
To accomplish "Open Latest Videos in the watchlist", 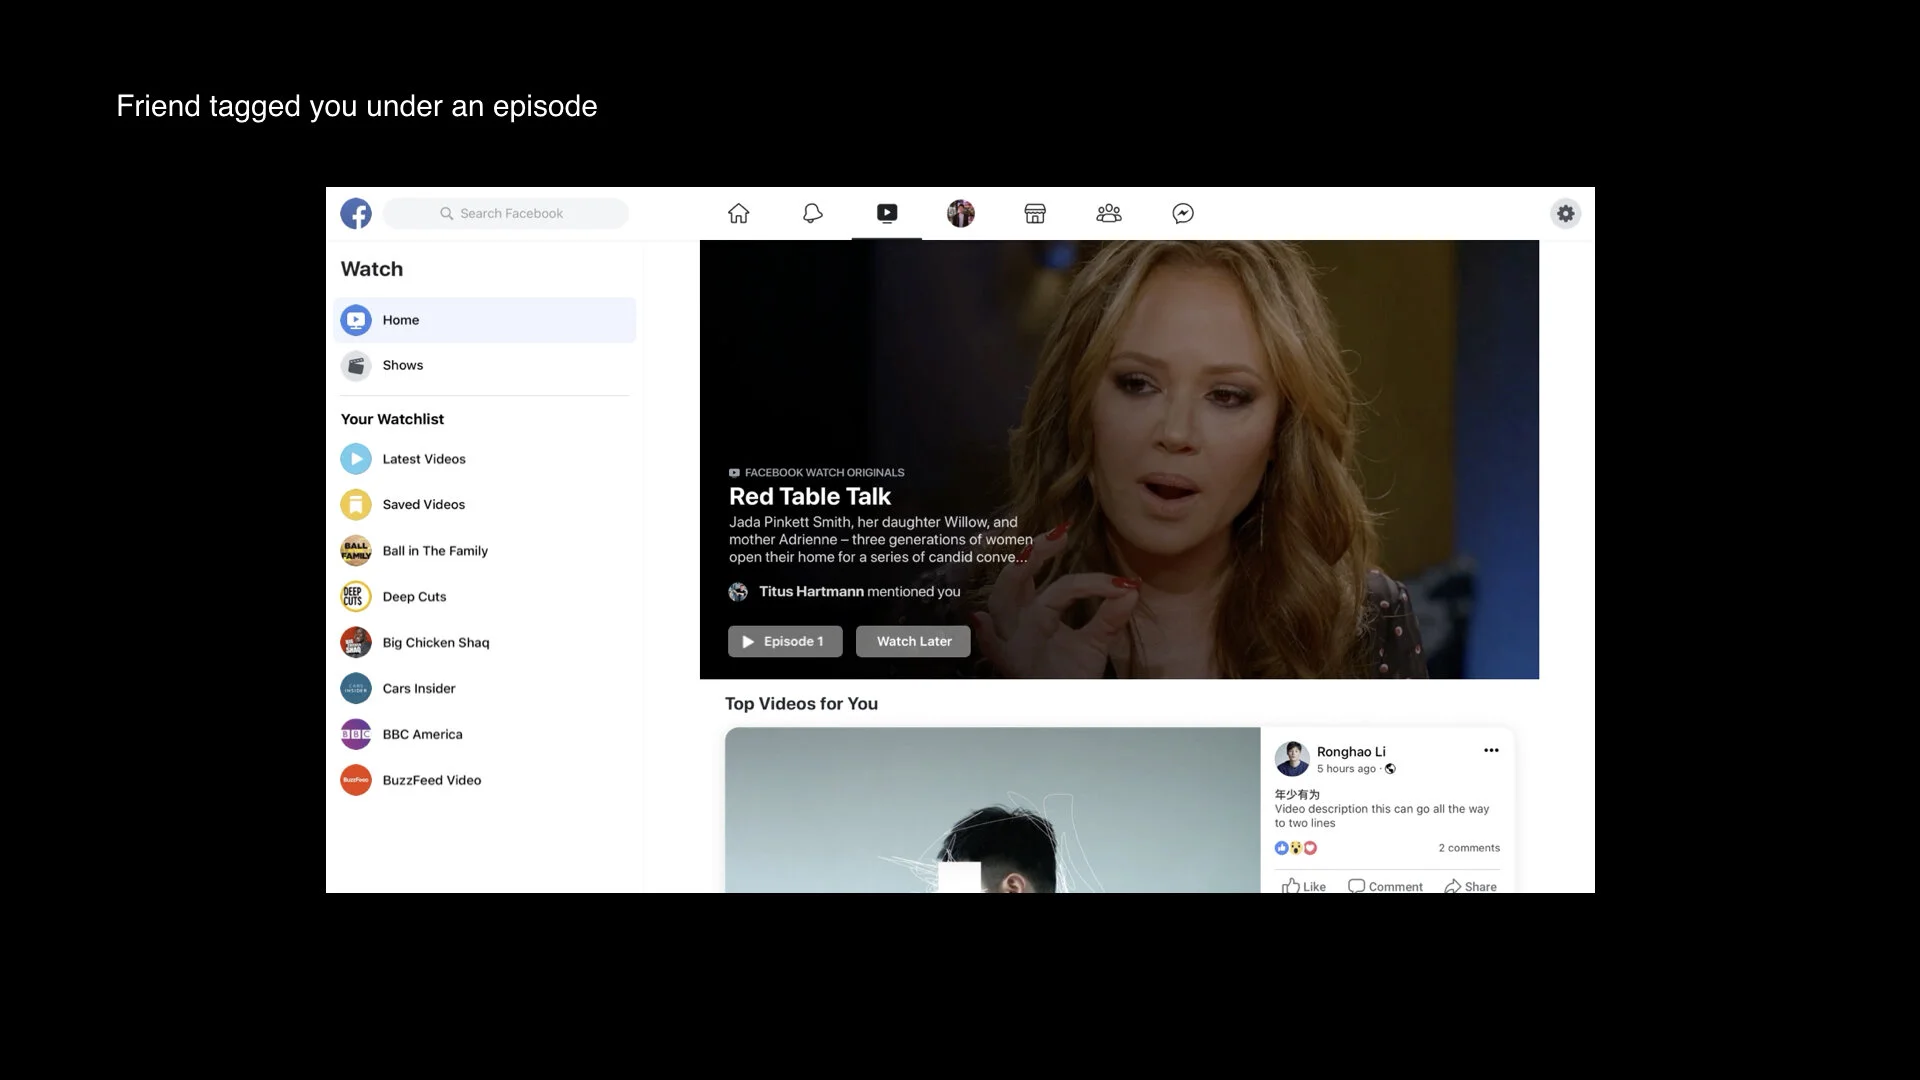I will [485, 459].
